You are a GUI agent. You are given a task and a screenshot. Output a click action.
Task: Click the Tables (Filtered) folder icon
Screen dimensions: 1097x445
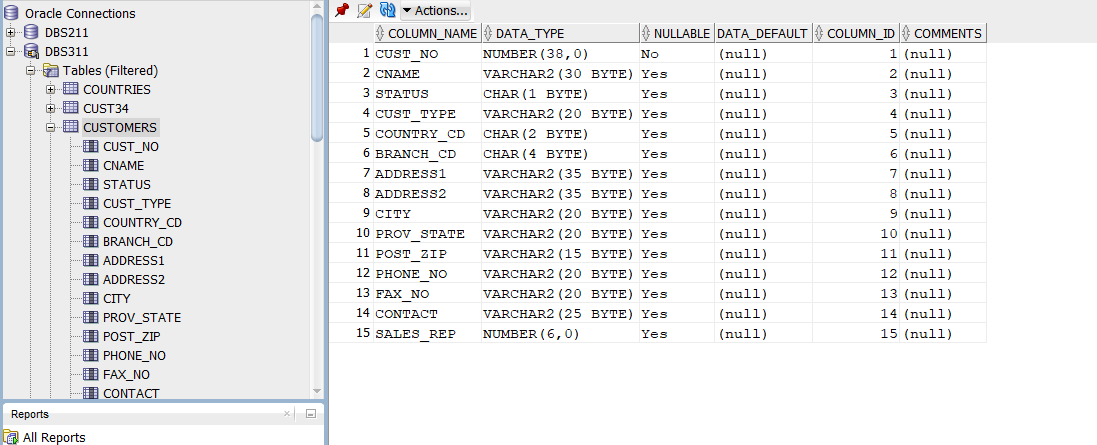coord(51,70)
